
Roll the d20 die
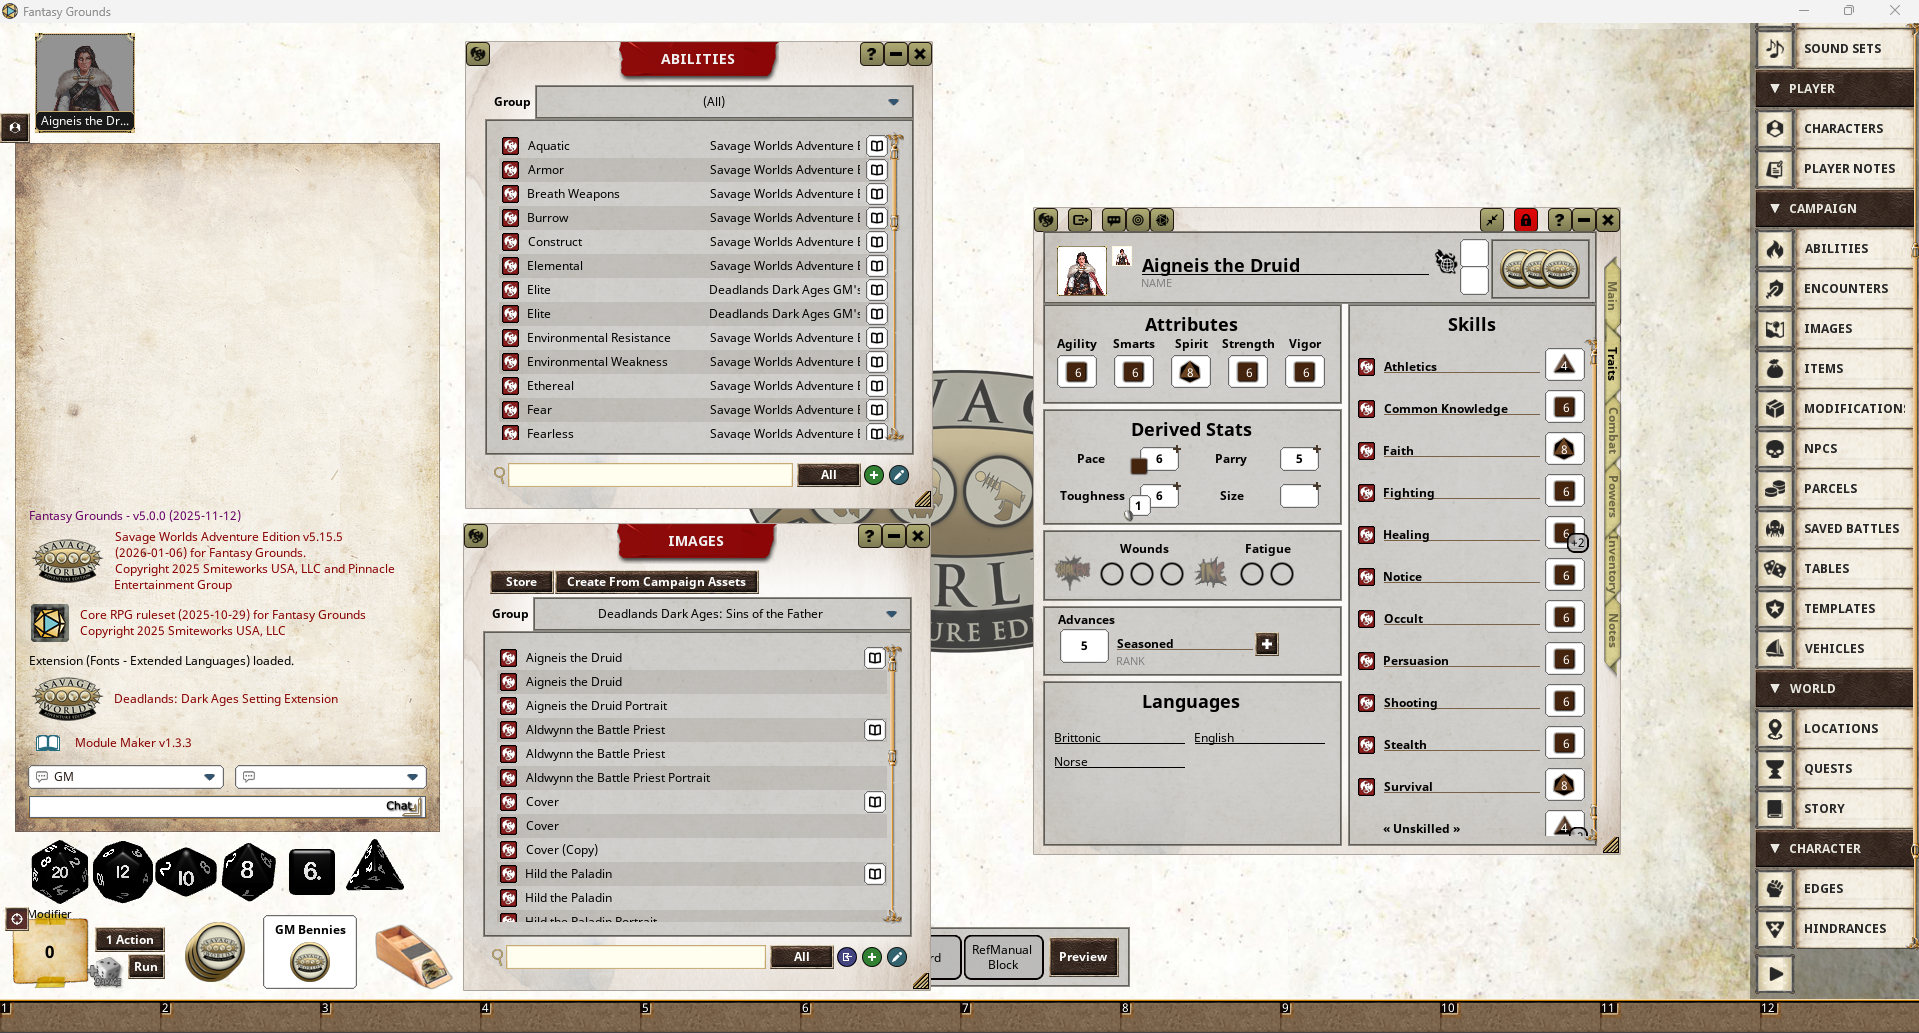point(59,871)
